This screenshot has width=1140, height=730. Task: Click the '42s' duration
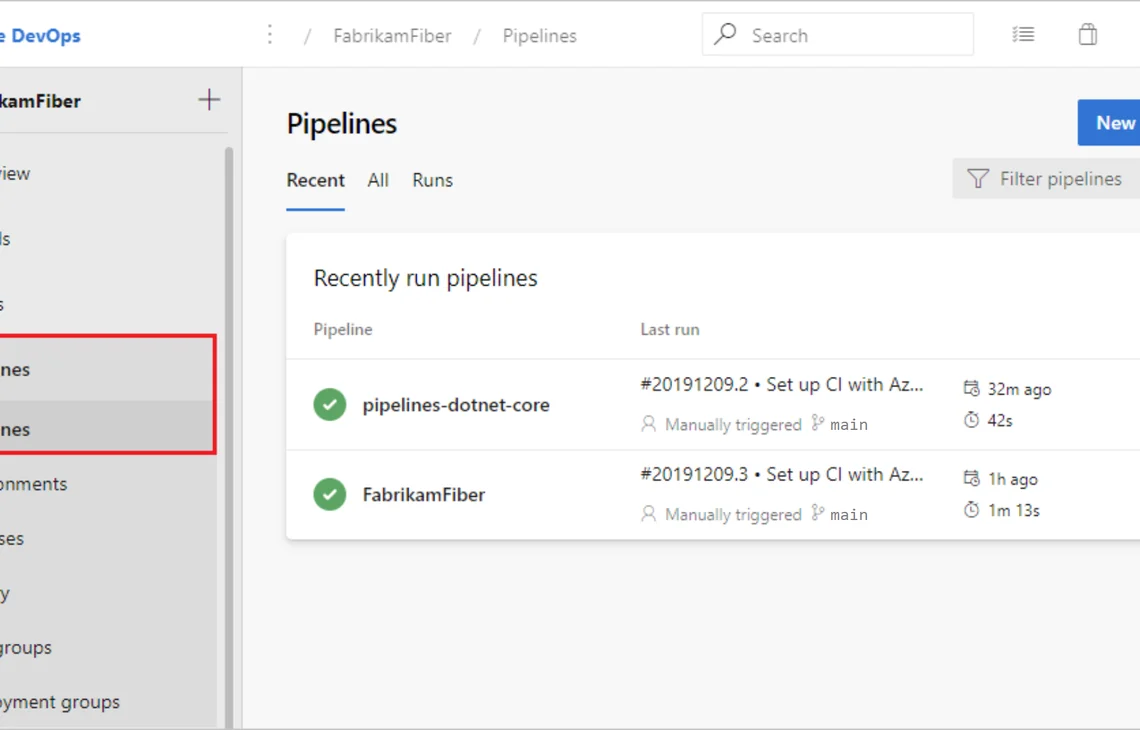click(x=1000, y=420)
